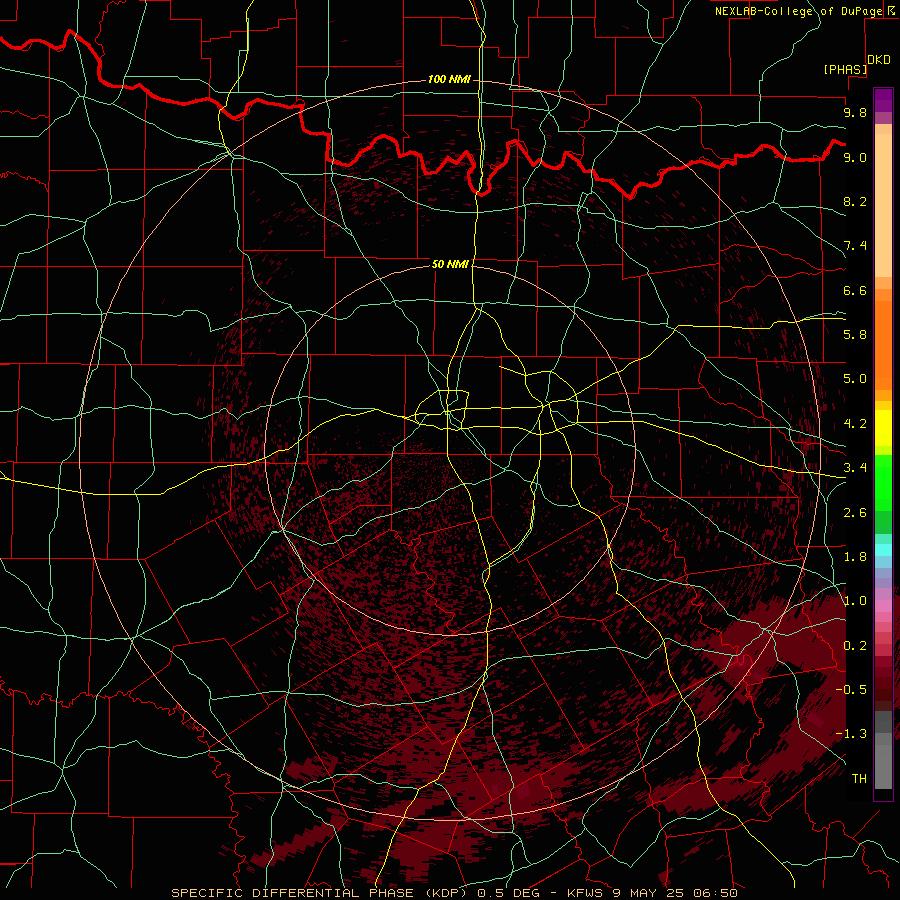
Task: Click the 9.8 value on the color scale
Action: pyautogui.click(x=855, y=112)
